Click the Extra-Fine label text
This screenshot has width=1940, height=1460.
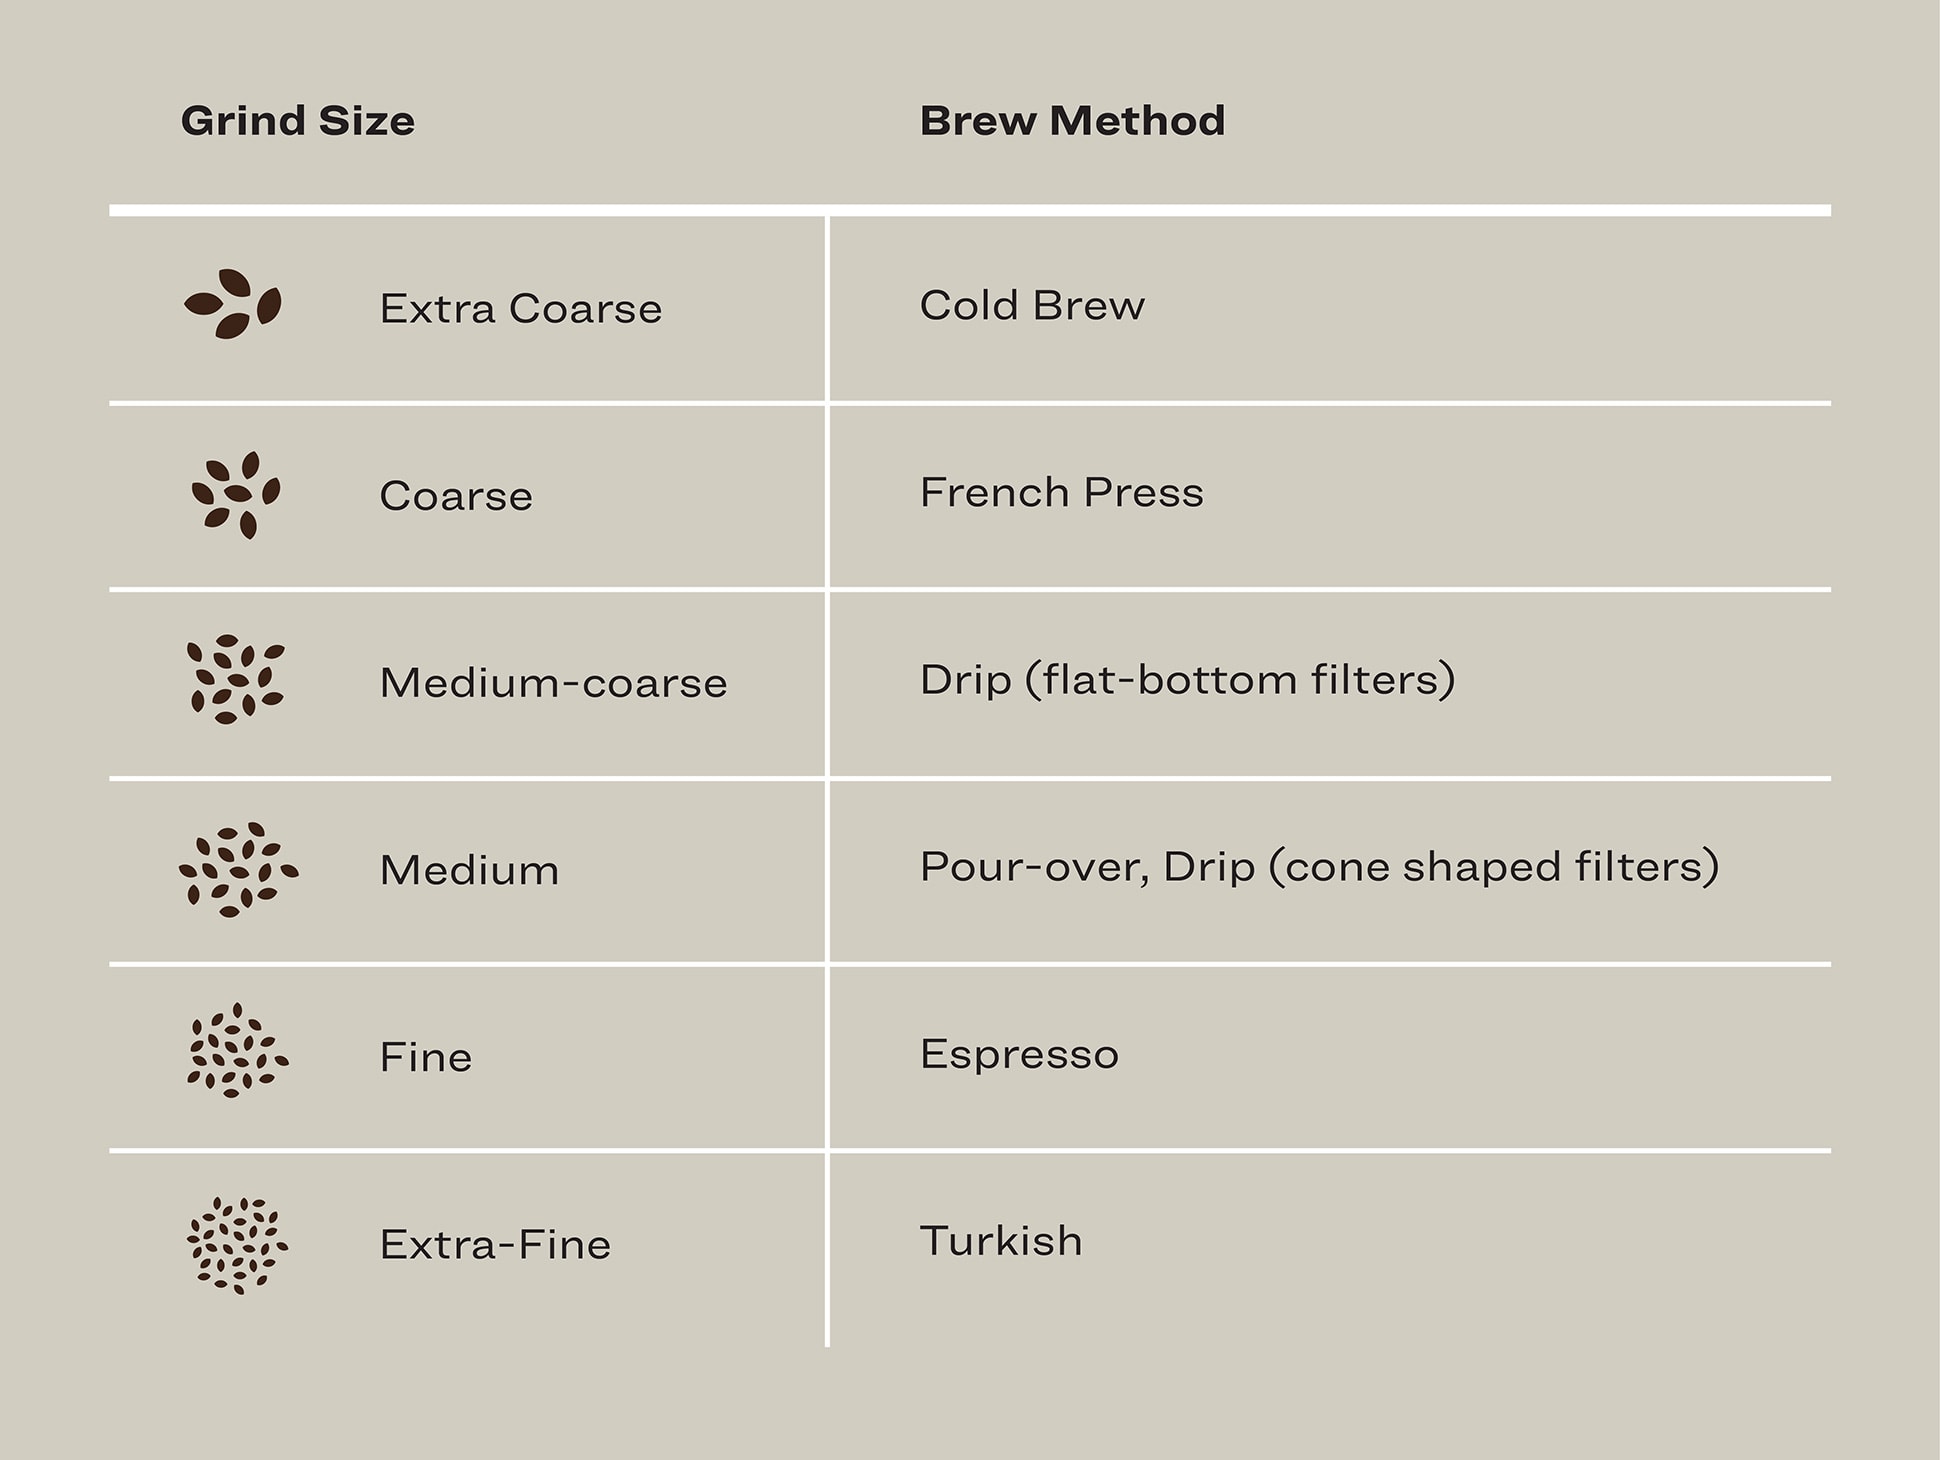[x=495, y=1245]
